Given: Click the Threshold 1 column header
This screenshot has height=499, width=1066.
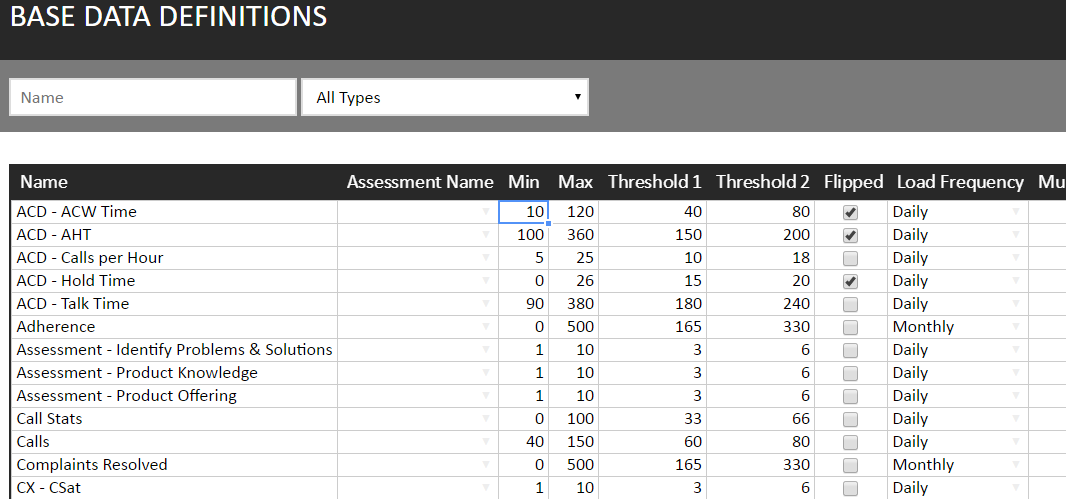Looking at the screenshot, I should [654, 182].
